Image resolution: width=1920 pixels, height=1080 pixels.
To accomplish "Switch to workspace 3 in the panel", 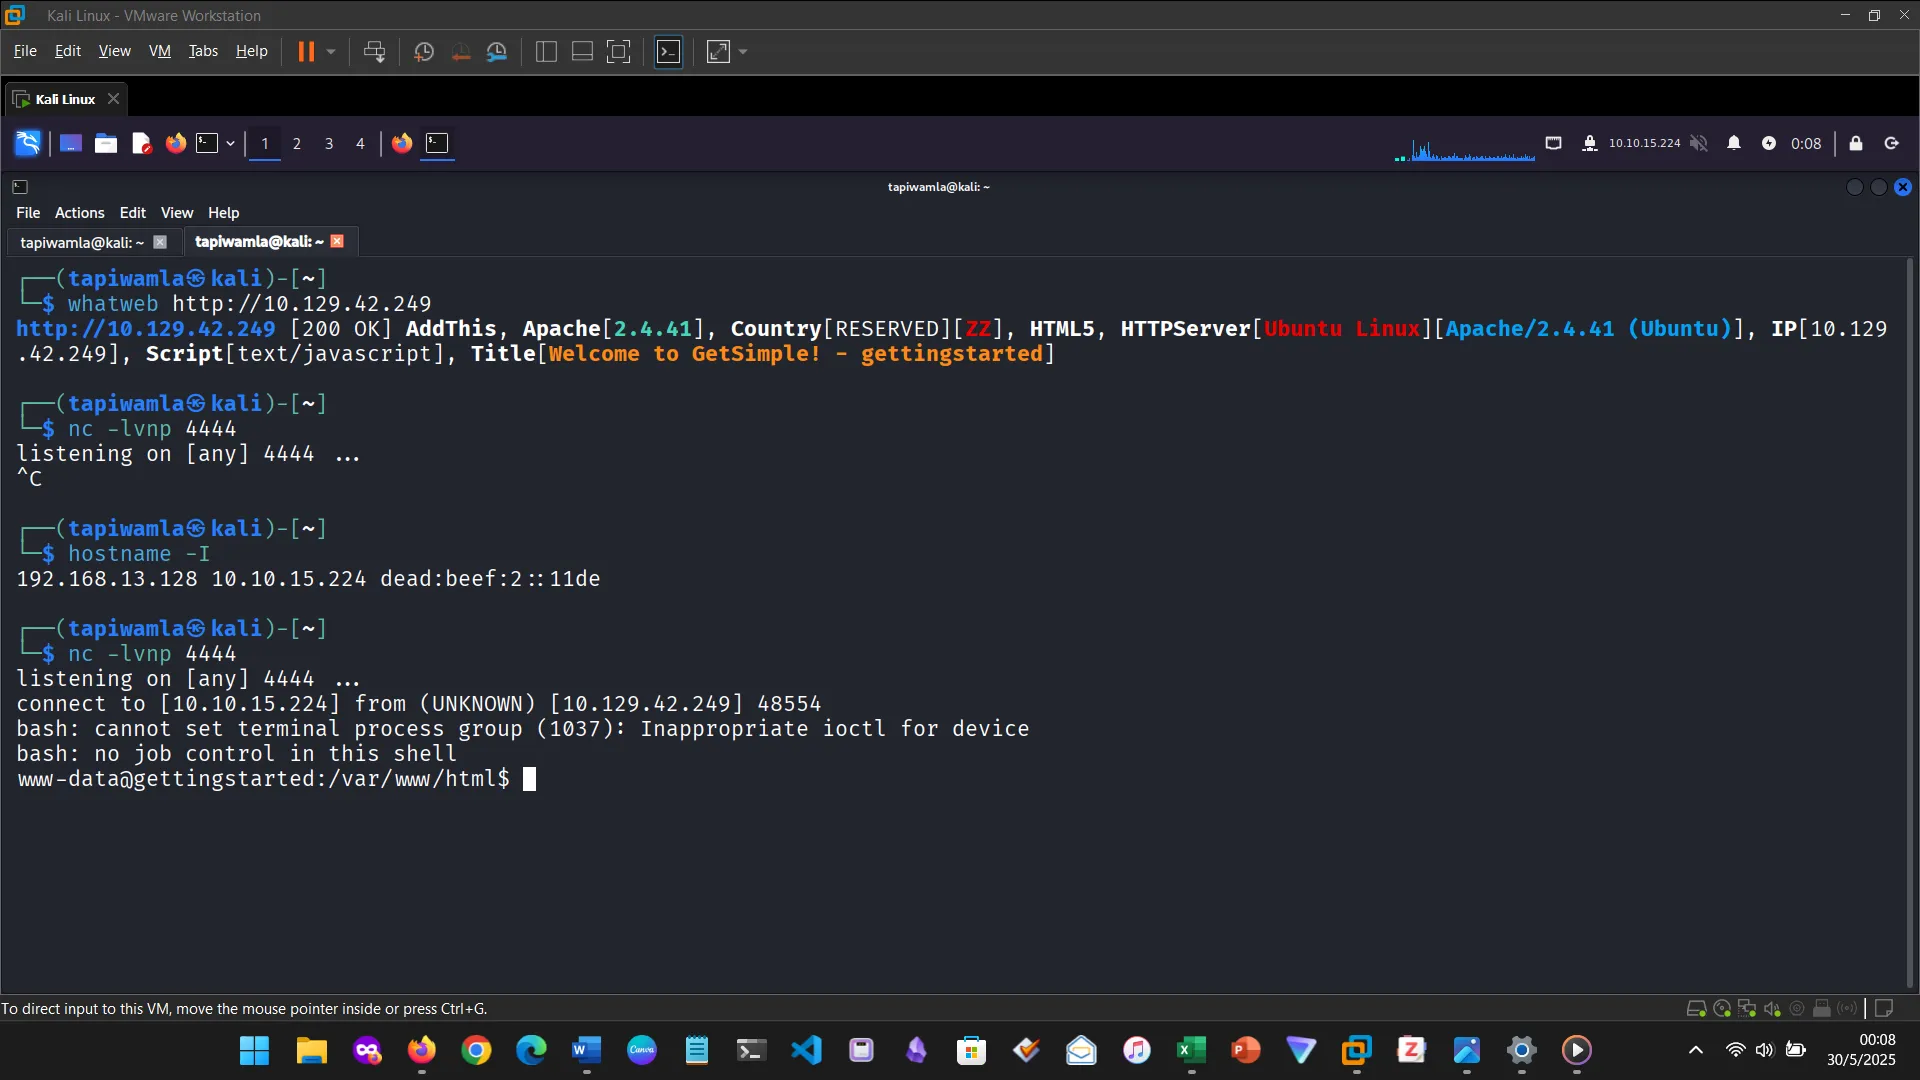I will 328,143.
